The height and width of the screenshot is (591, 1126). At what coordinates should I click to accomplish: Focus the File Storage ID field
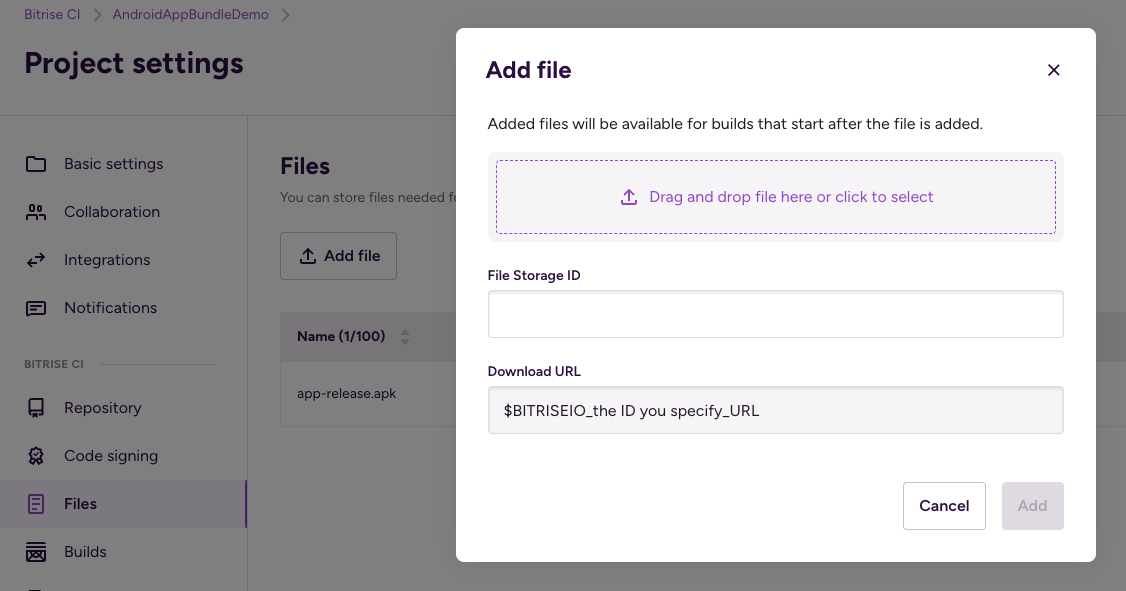point(775,314)
